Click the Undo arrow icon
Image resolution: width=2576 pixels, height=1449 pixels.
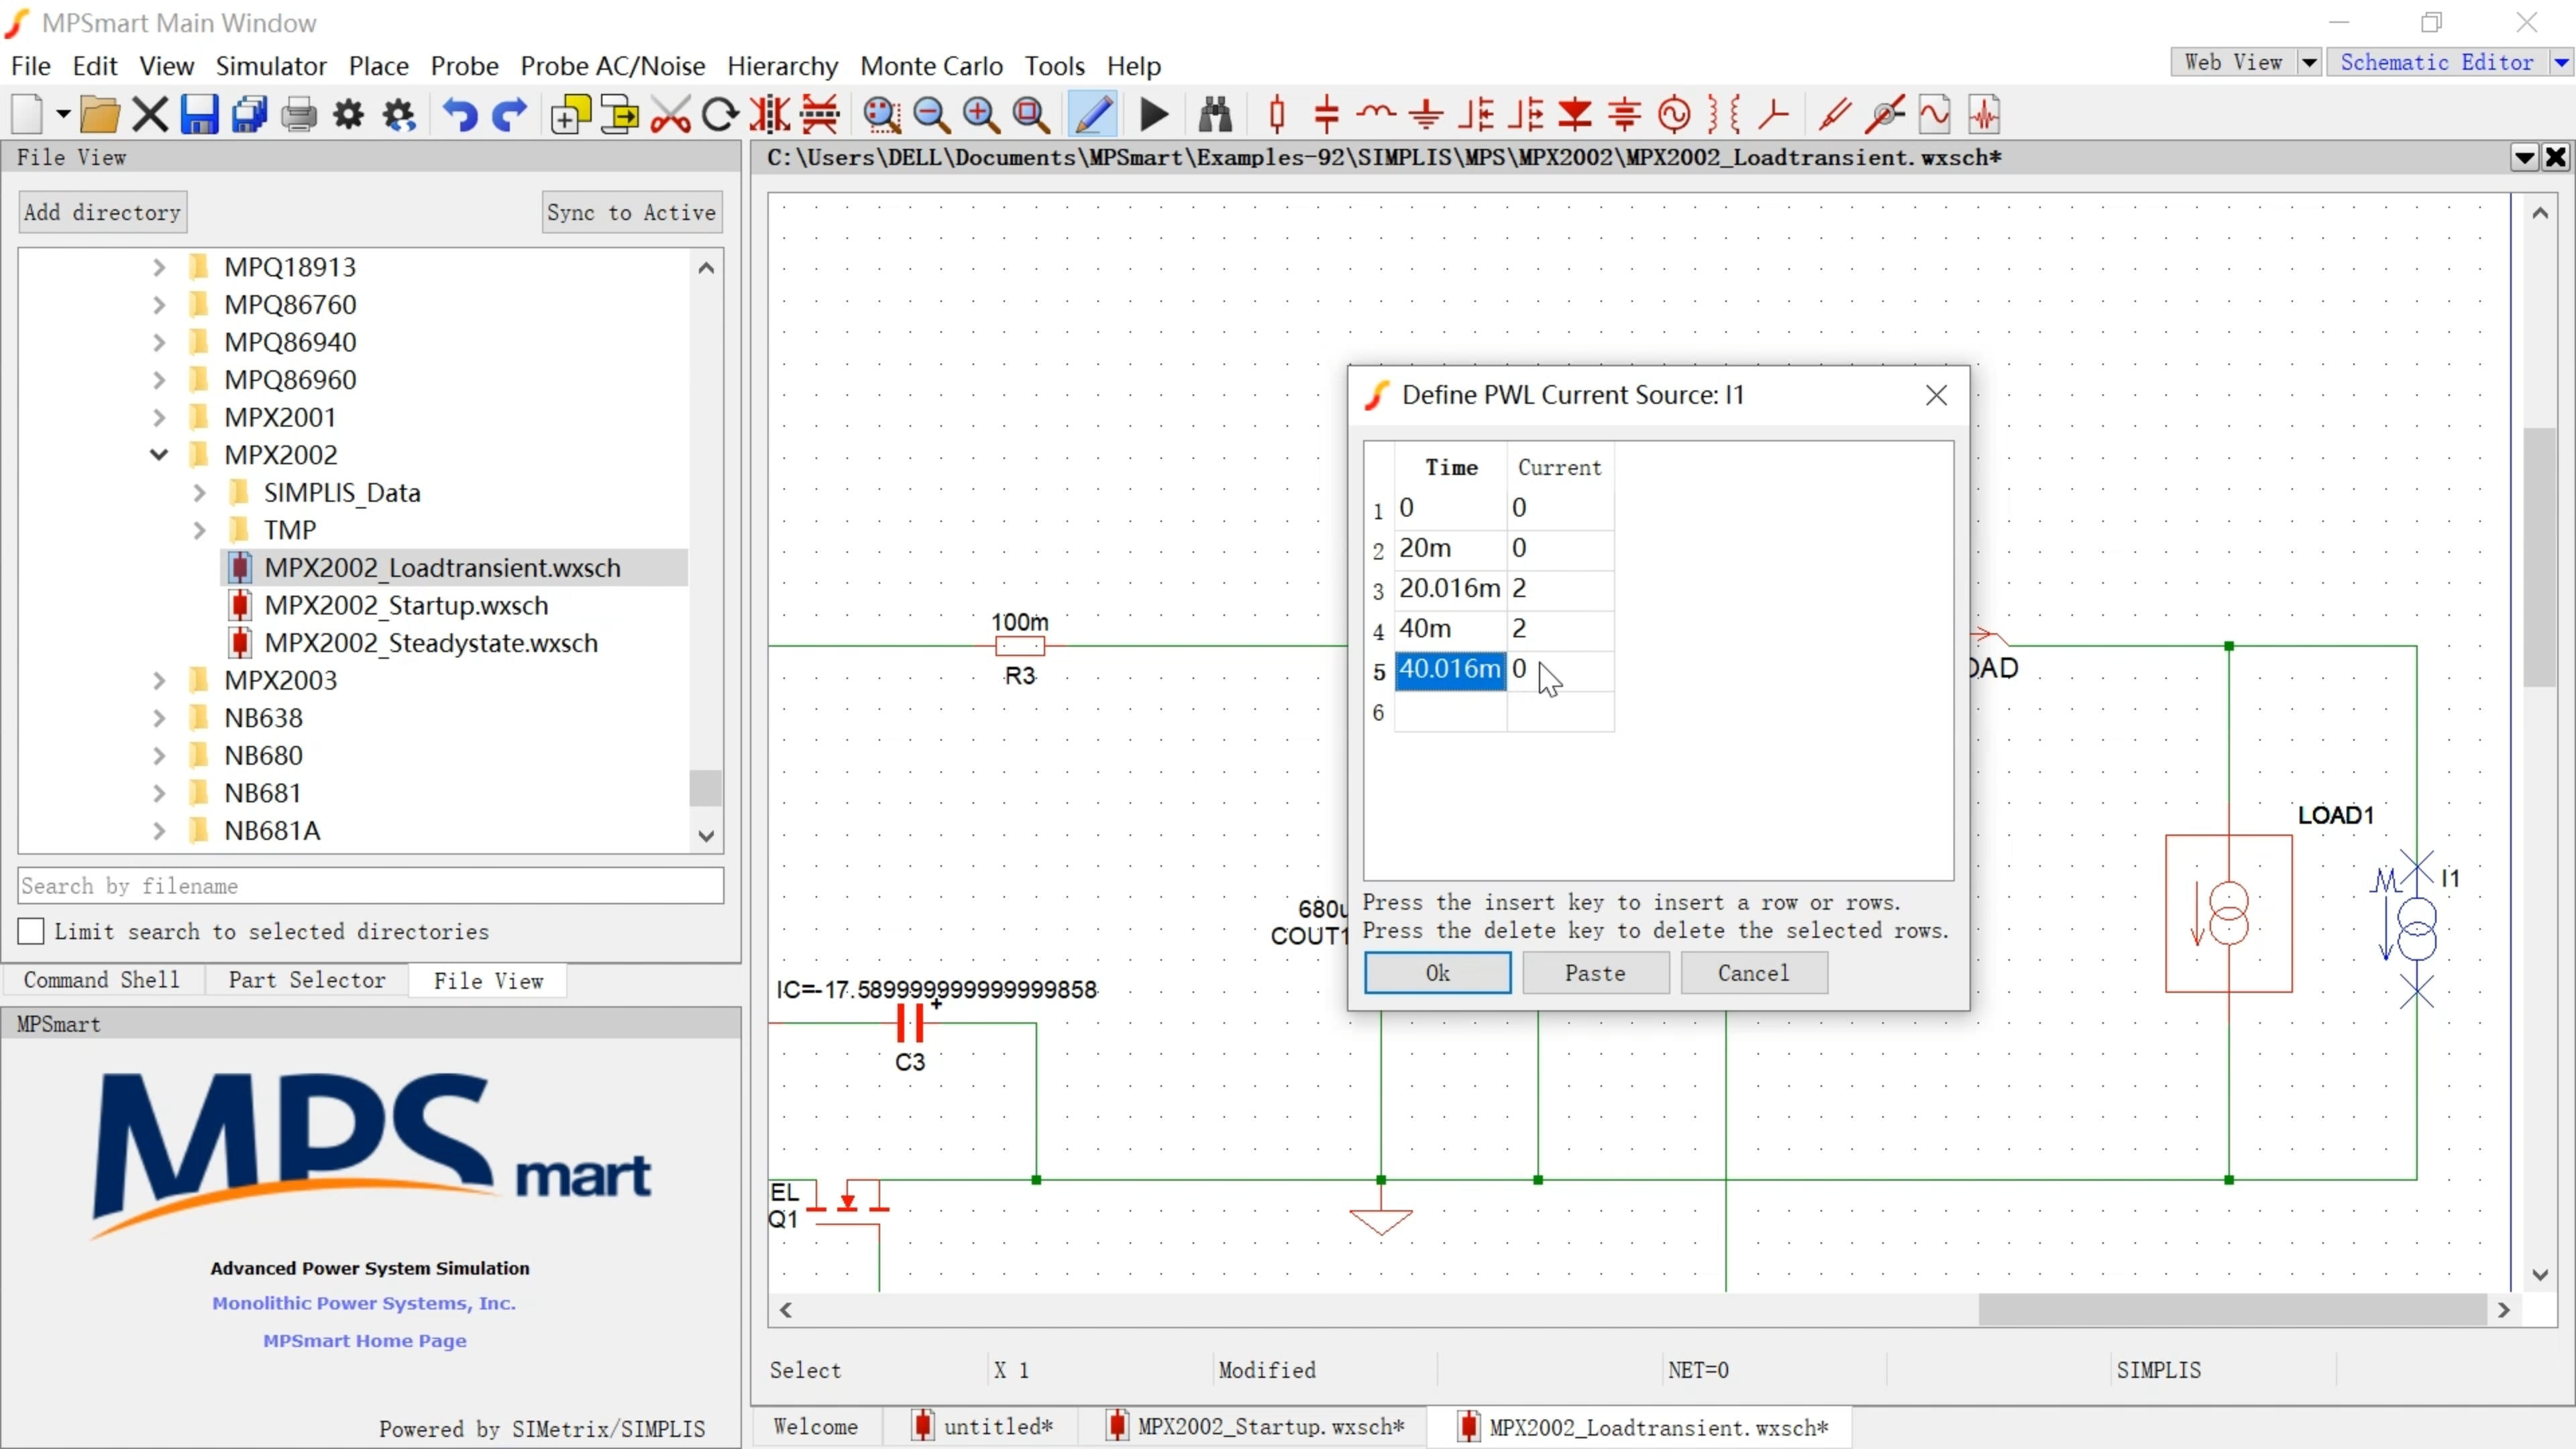(x=460, y=115)
